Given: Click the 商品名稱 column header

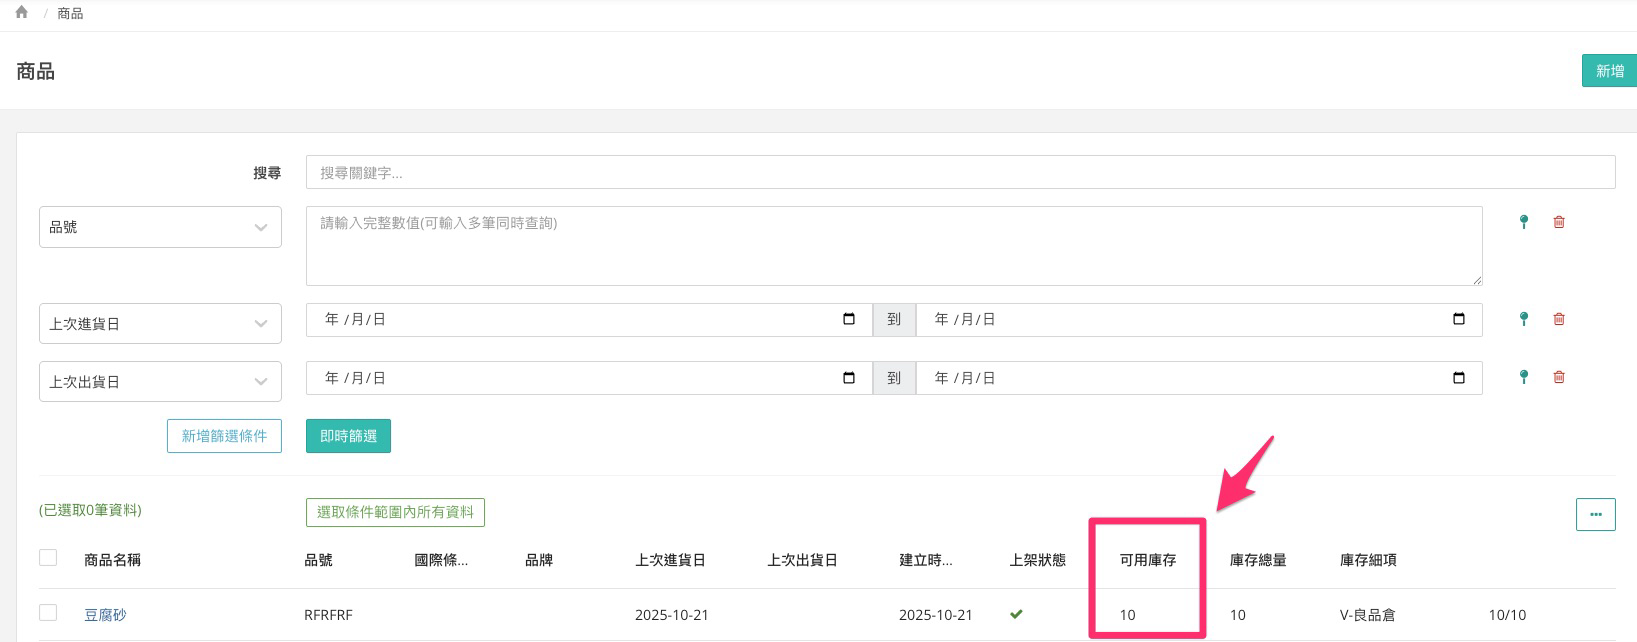Looking at the screenshot, I should coord(112,560).
